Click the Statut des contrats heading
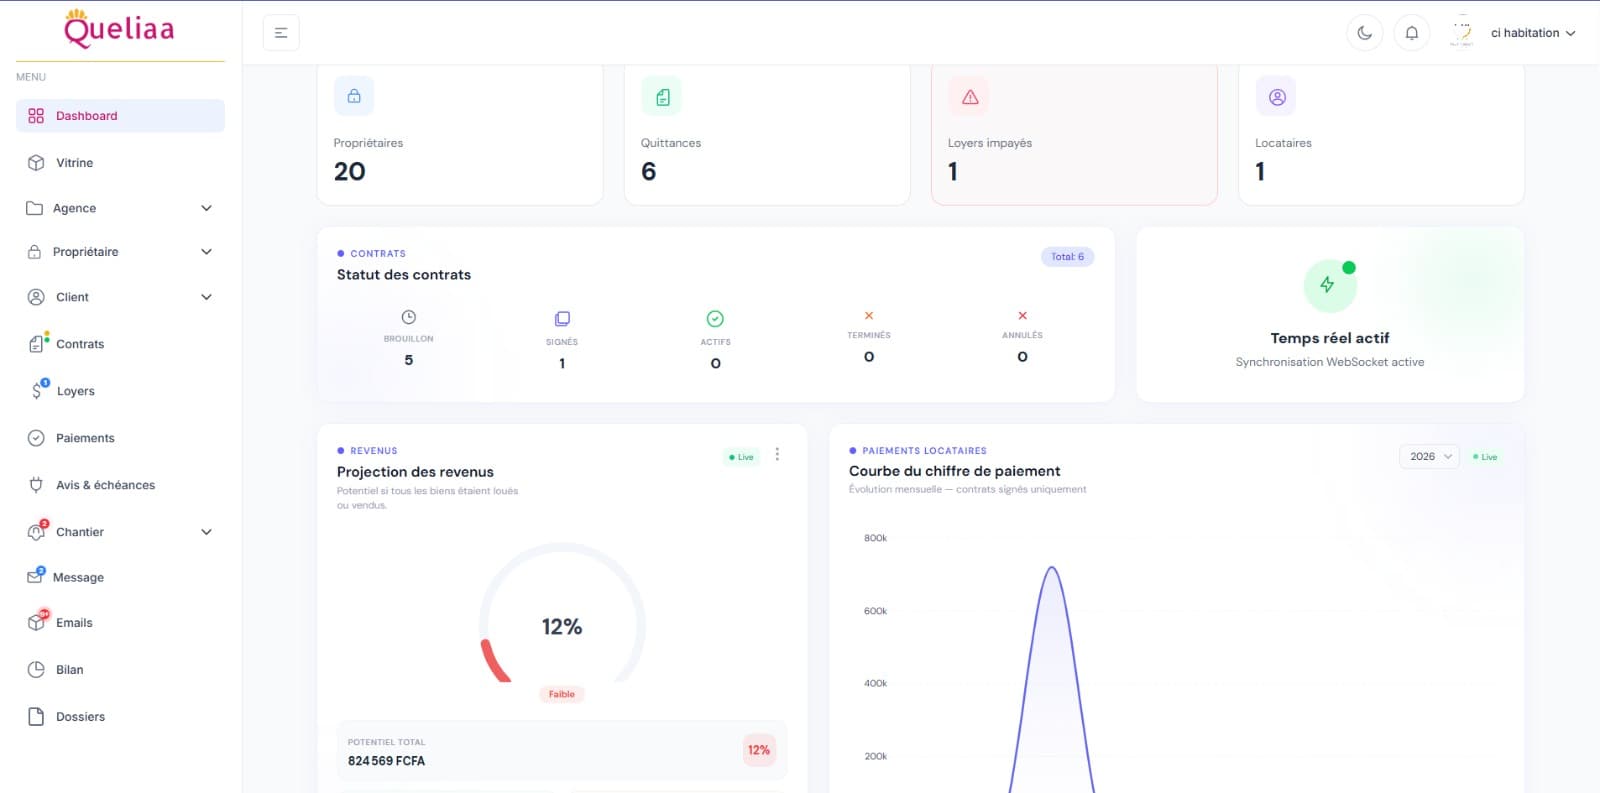Image resolution: width=1600 pixels, height=793 pixels. [x=404, y=275]
